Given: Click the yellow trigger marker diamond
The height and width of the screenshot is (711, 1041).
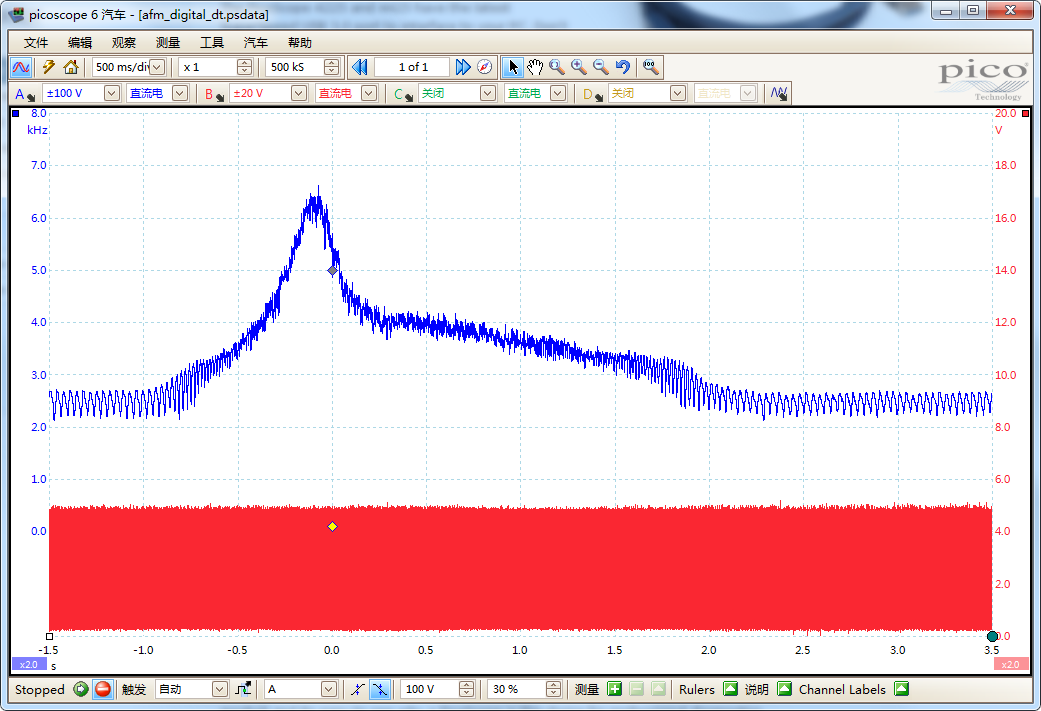Looking at the screenshot, I should point(333,526).
